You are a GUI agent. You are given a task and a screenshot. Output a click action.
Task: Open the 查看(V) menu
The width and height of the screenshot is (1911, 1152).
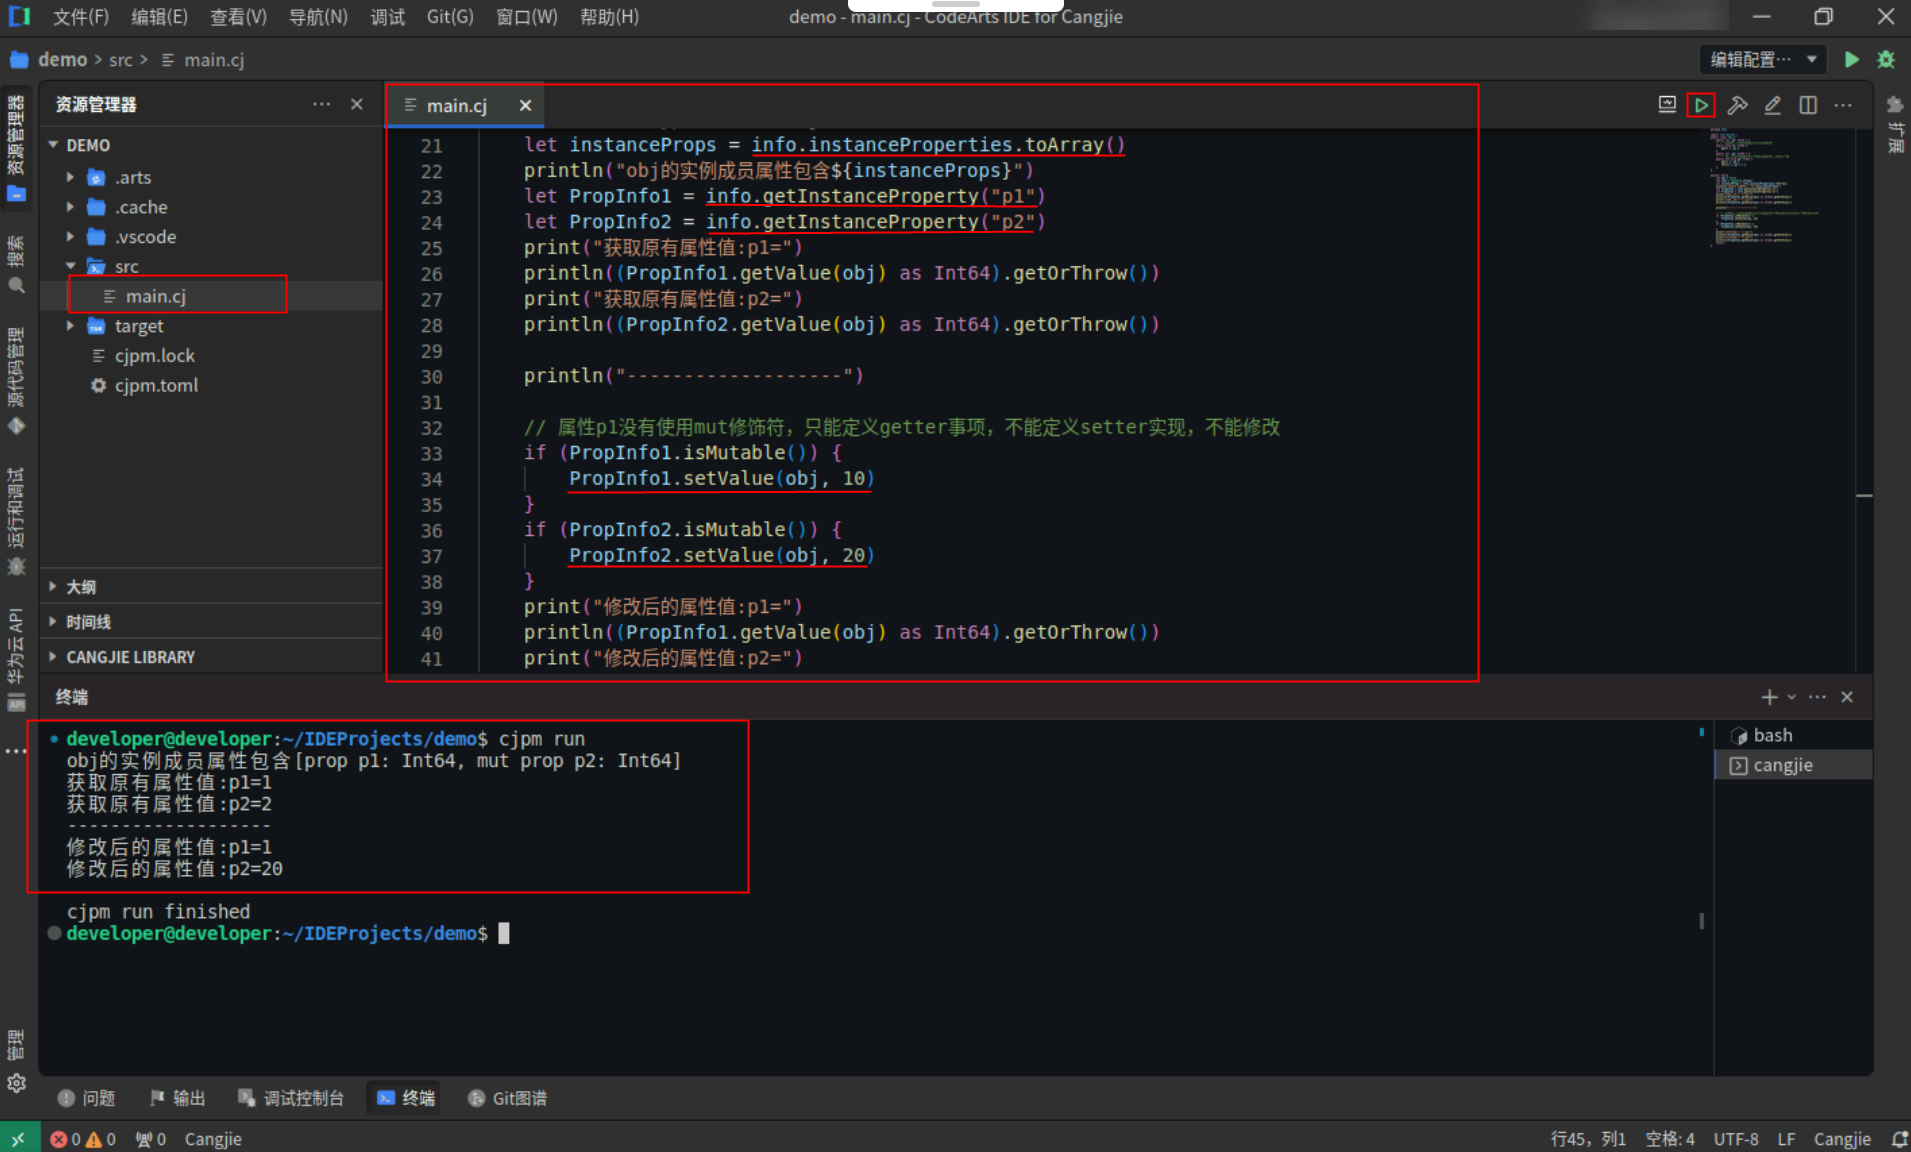(x=238, y=17)
